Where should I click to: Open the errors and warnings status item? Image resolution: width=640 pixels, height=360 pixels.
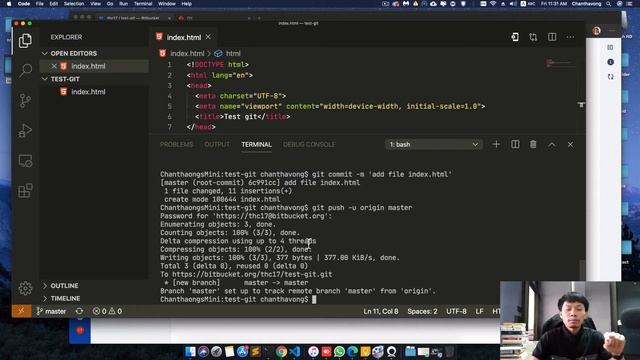107,311
